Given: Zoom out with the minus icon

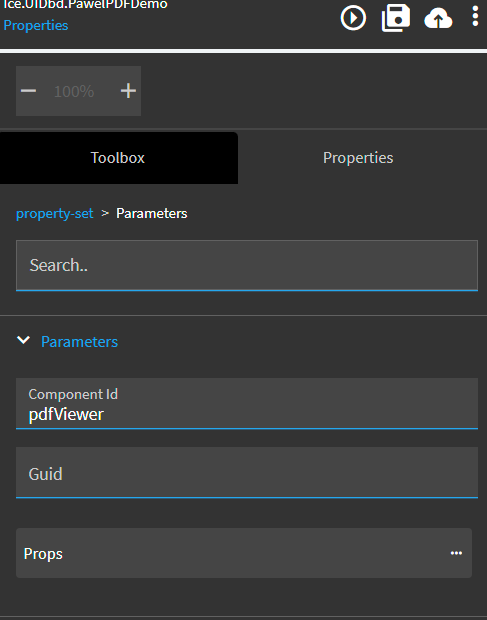Looking at the screenshot, I should tap(28, 91).
